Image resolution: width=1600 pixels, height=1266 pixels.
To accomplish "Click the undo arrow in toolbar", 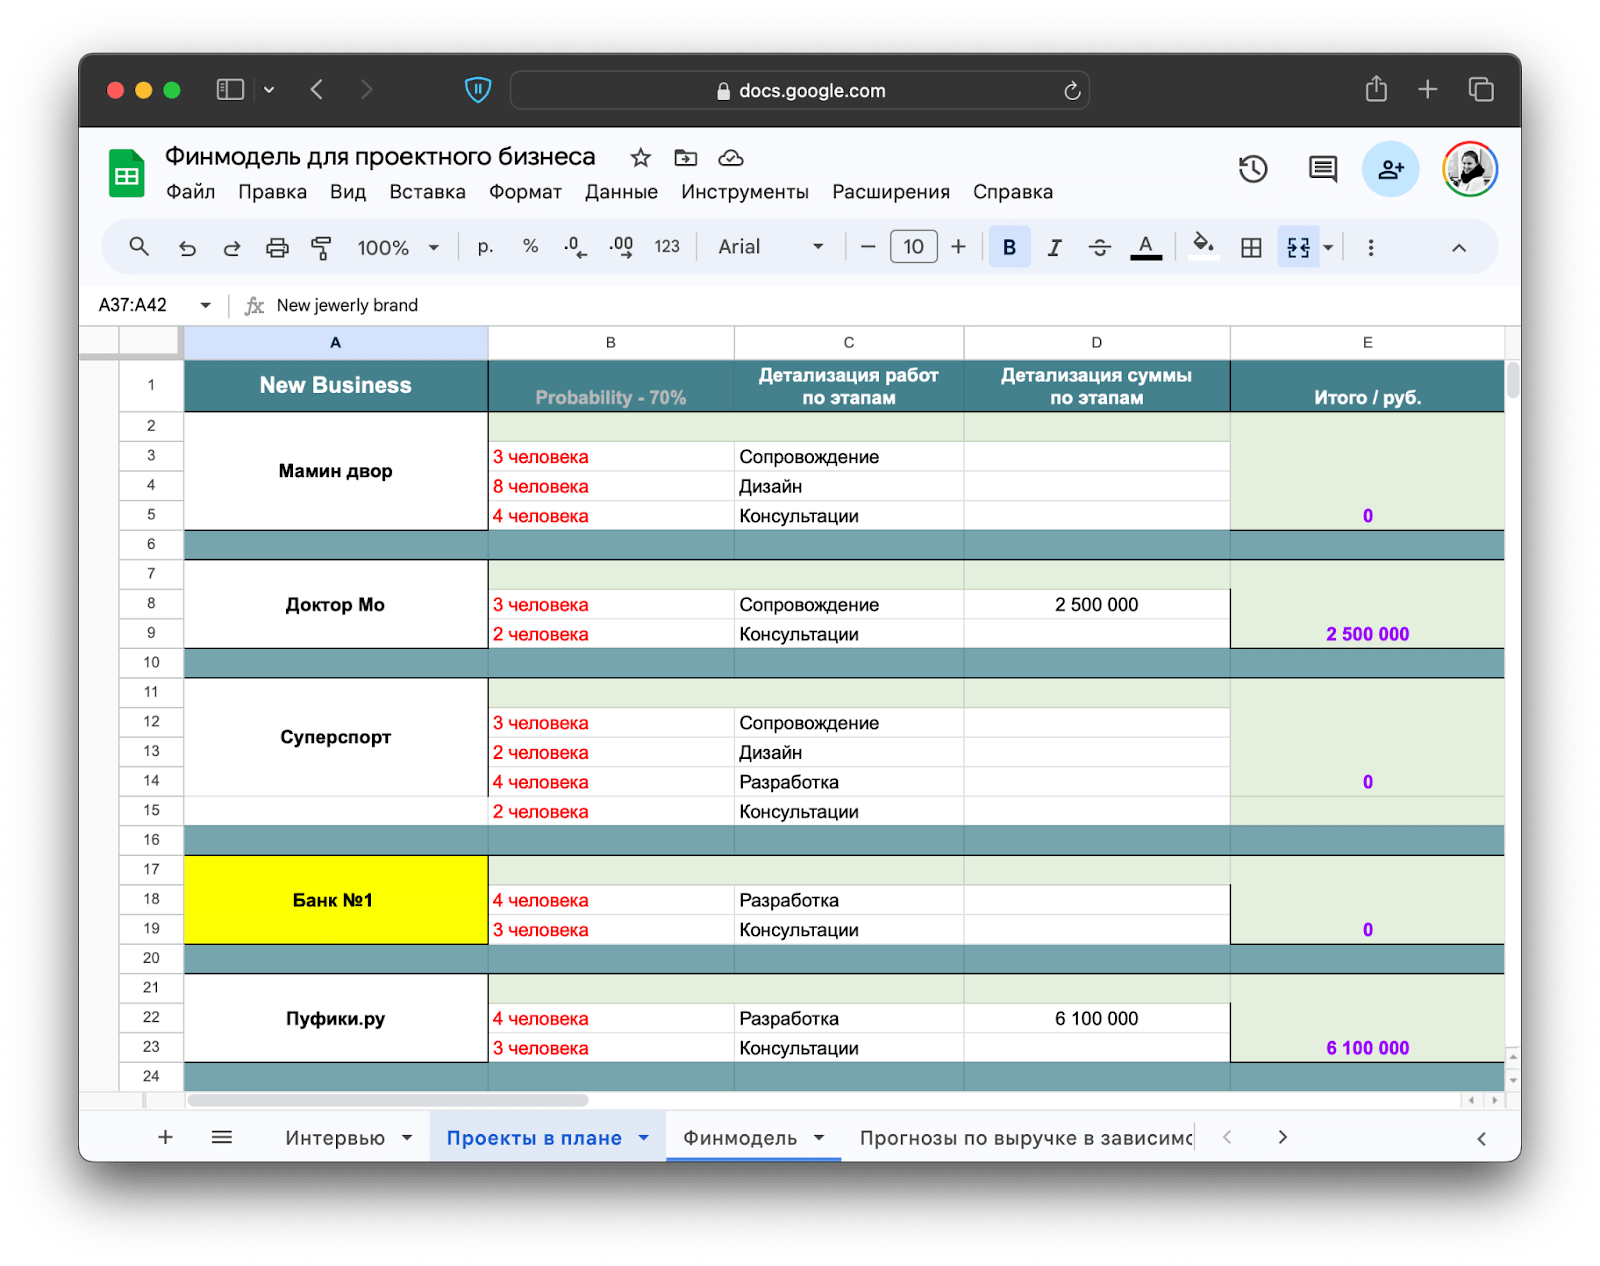I will (187, 248).
